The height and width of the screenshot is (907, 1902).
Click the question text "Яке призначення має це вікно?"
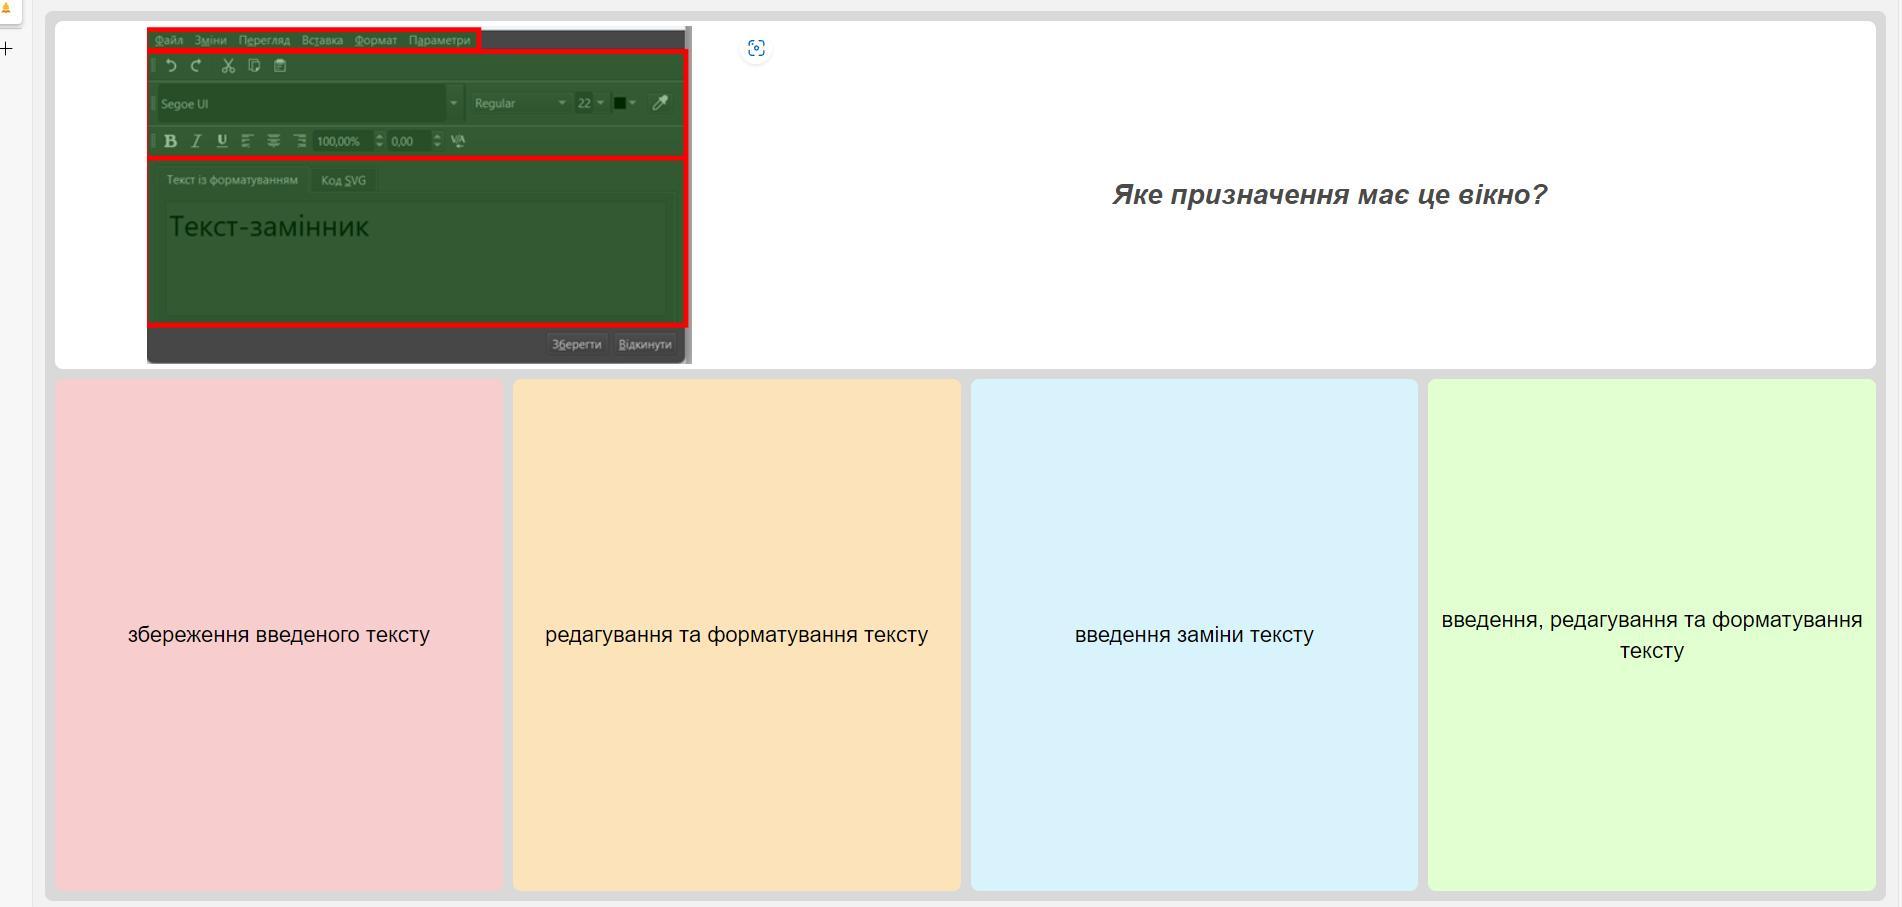[x=1329, y=194]
